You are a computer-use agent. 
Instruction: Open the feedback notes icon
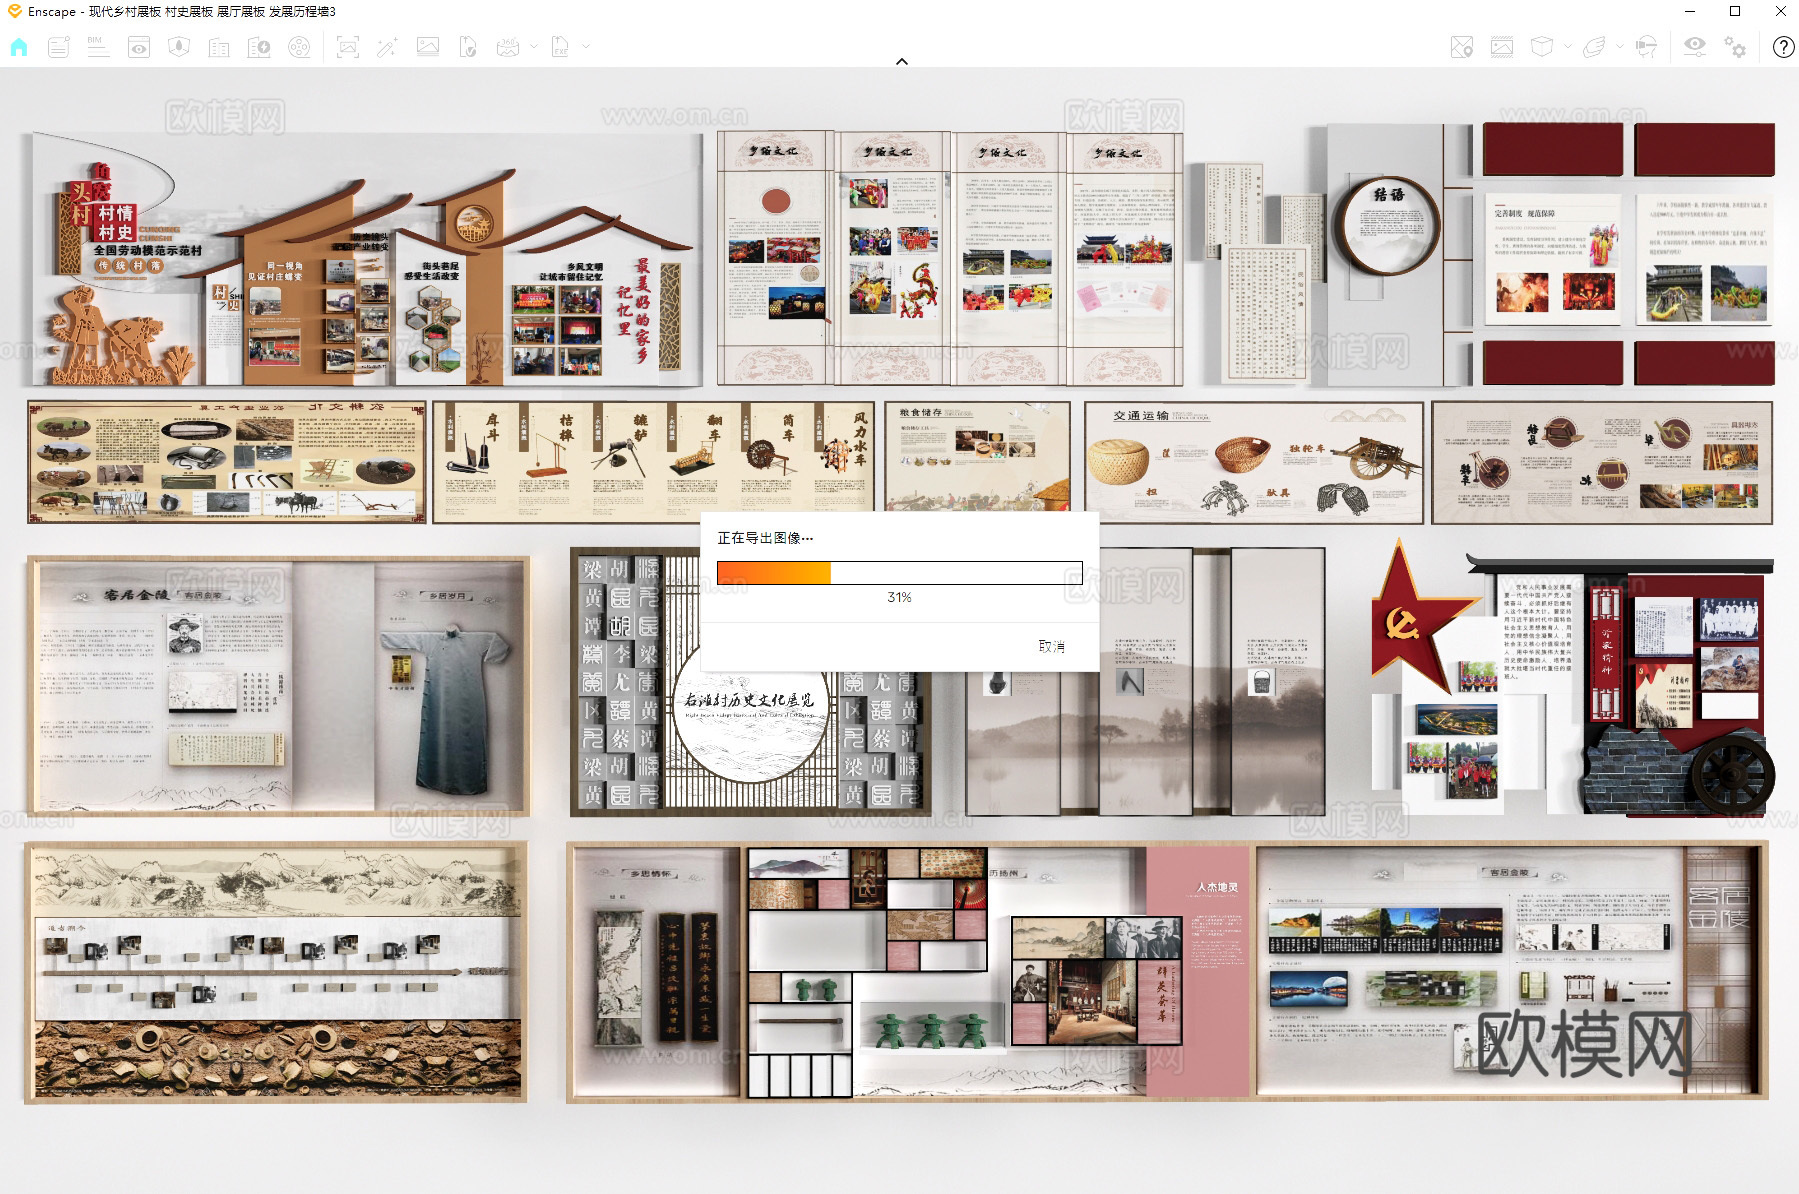59,47
